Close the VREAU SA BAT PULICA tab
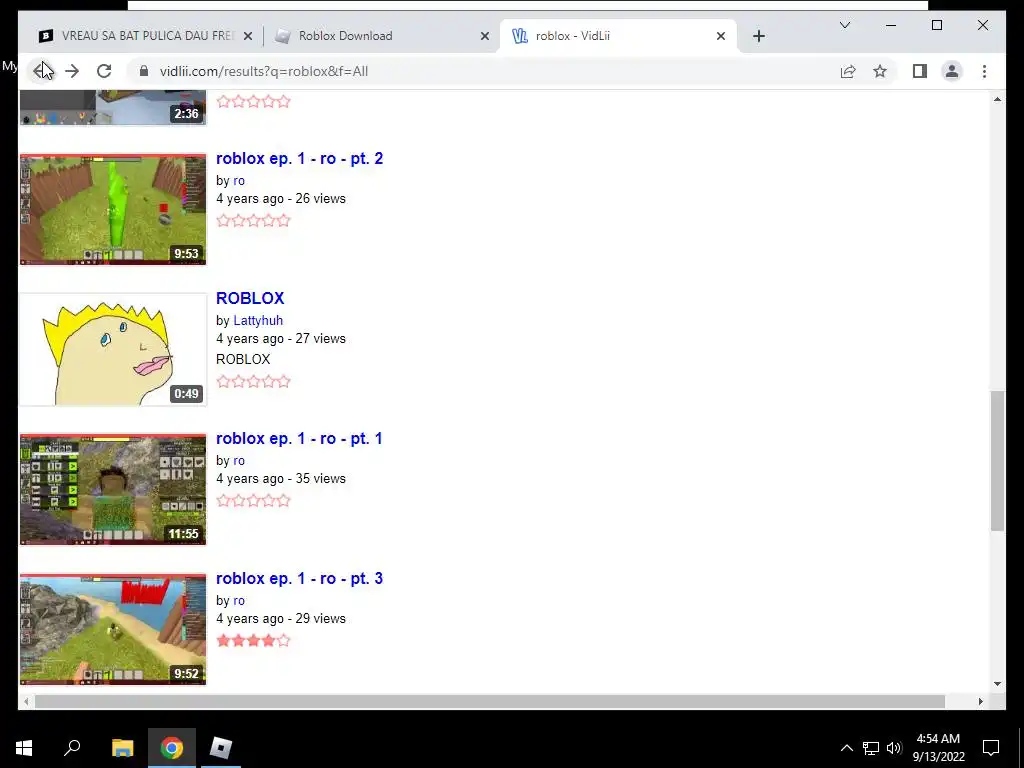 248,36
